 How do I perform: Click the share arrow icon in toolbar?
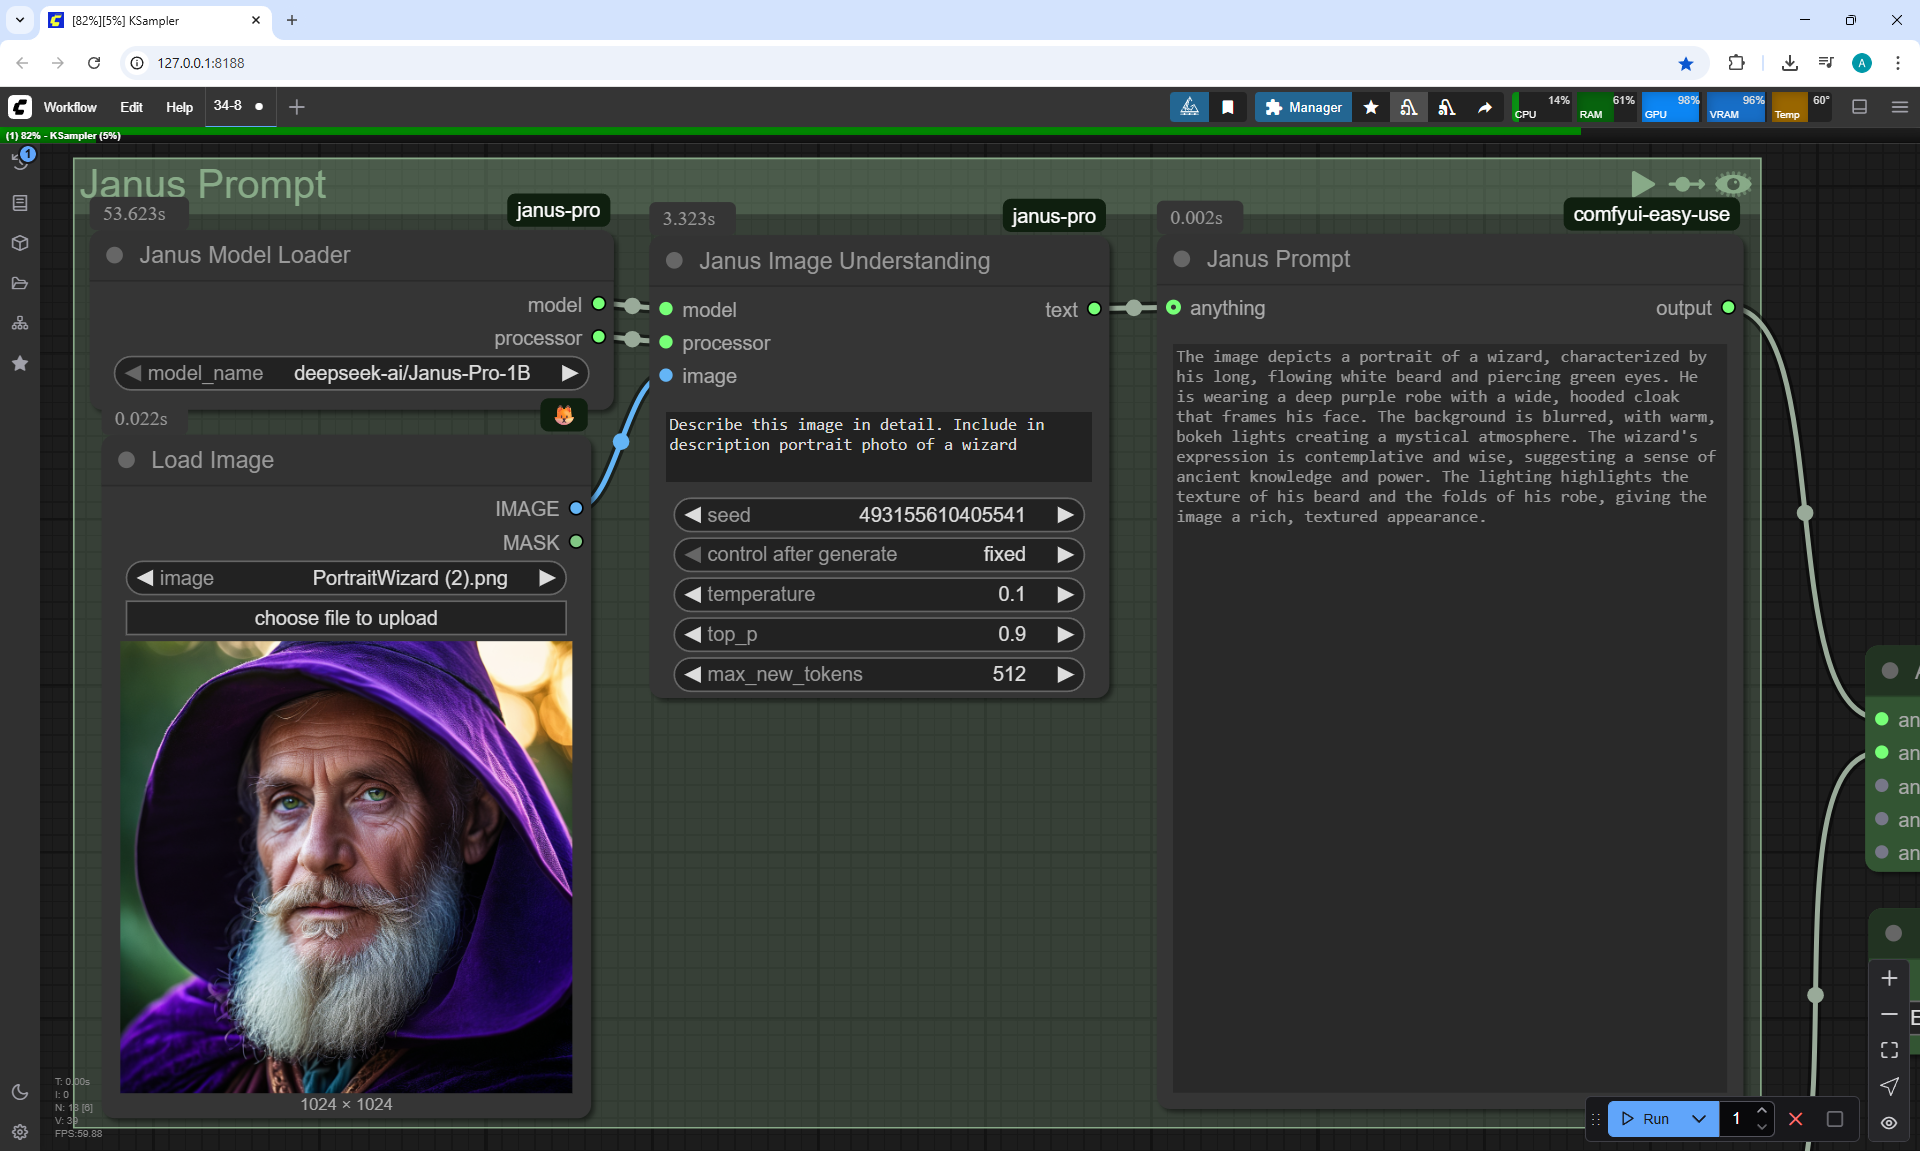[1485, 107]
